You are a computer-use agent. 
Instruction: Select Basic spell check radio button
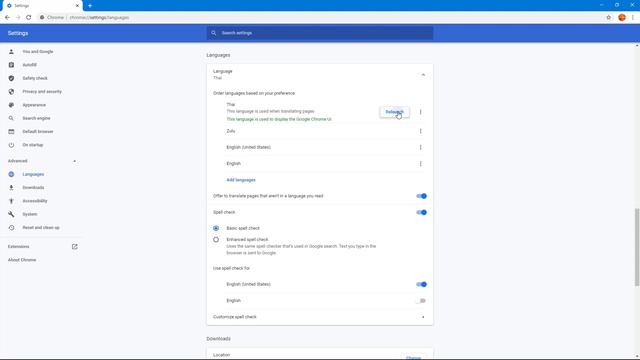pyautogui.click(x=216, y=228)
